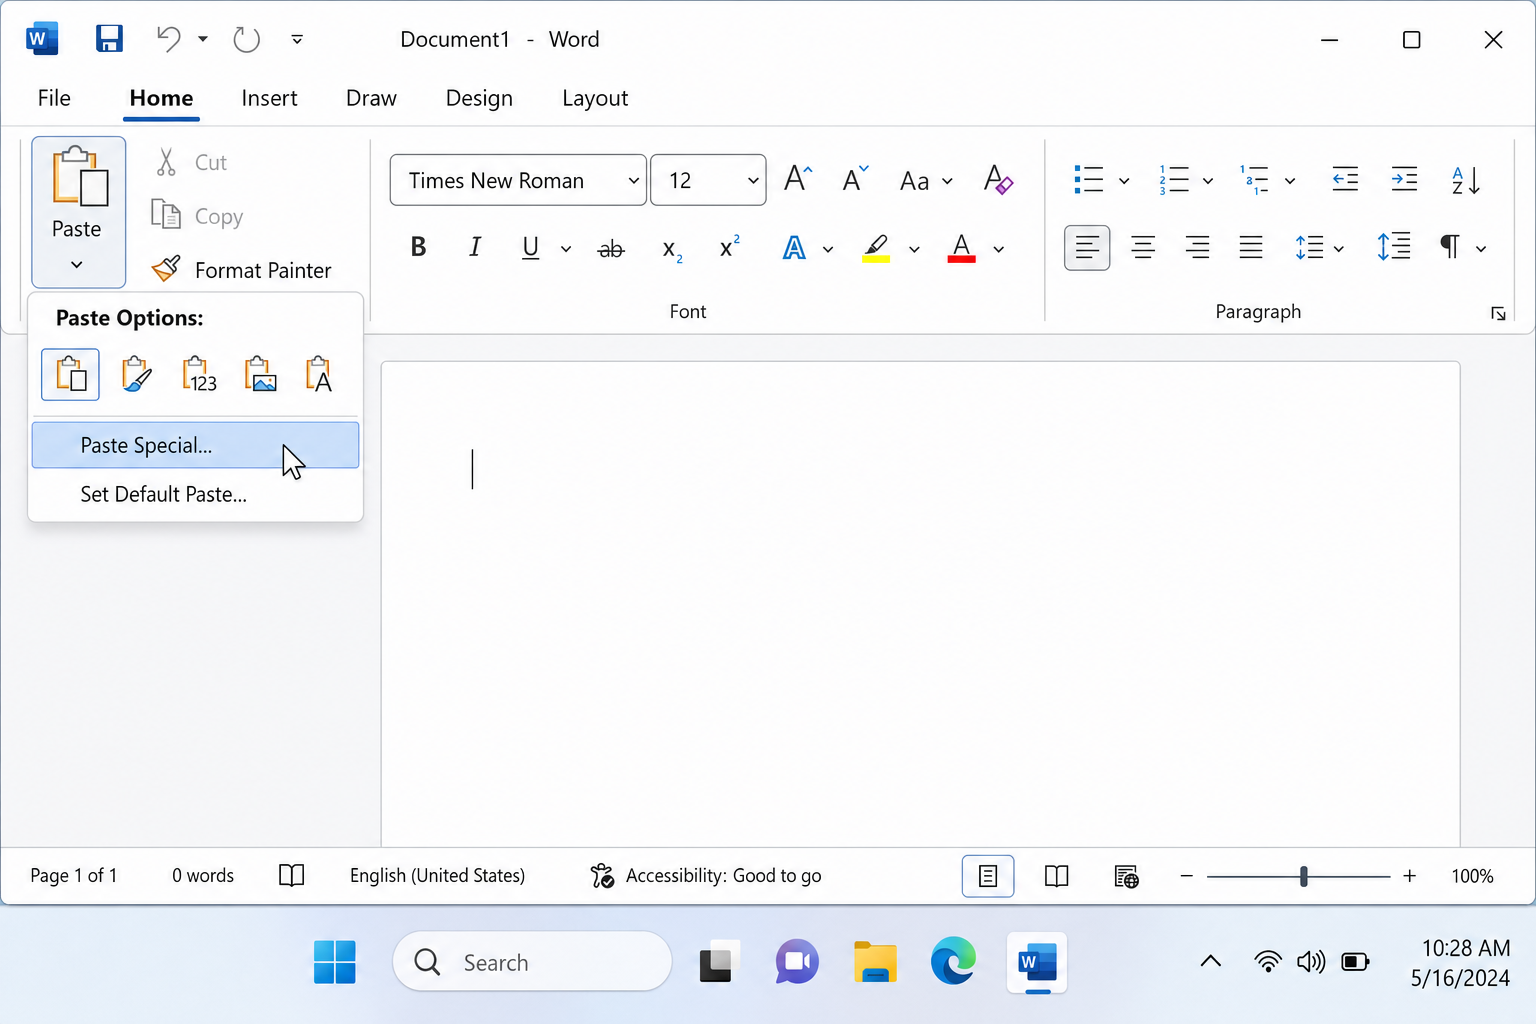
Task: Toggle bold formatting
Action: (418, 247)
